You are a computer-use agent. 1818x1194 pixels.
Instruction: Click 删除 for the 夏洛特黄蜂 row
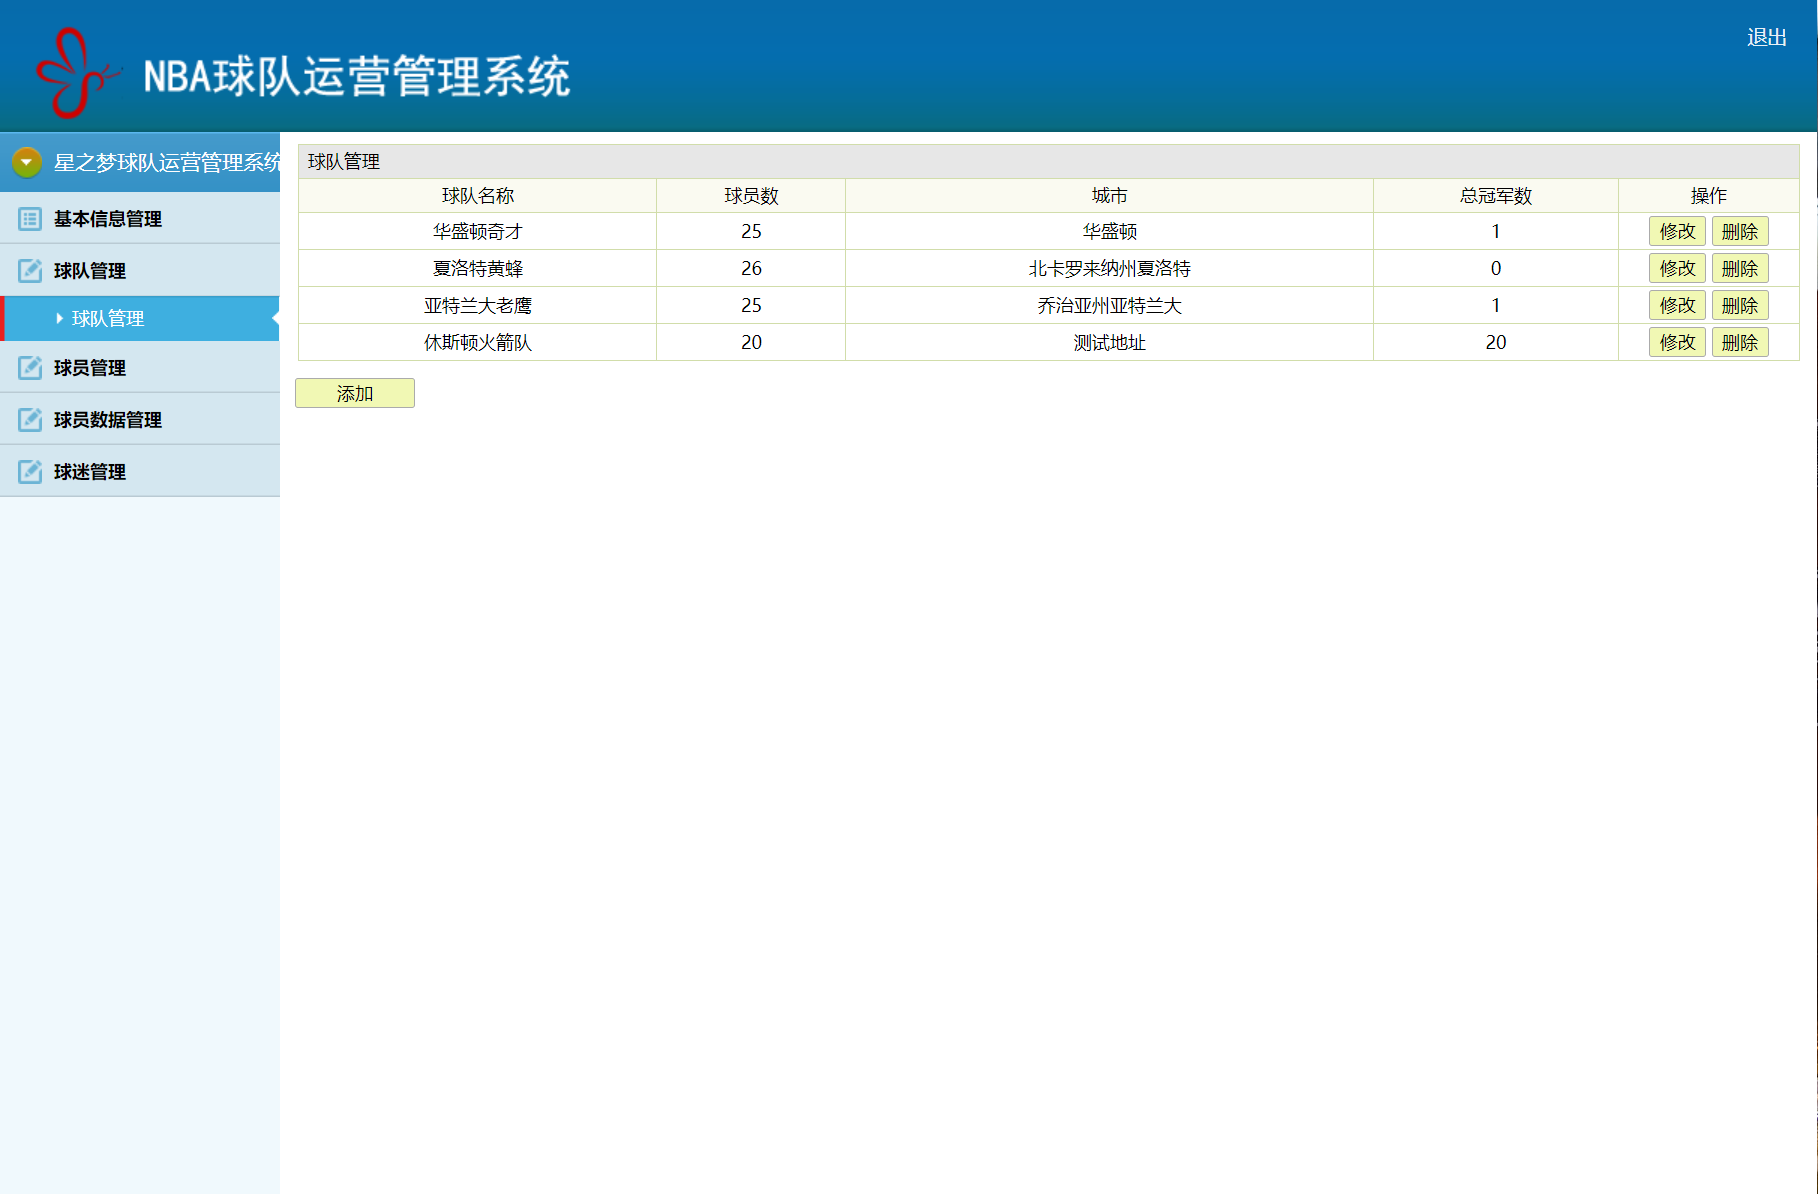pos(1740,268)
